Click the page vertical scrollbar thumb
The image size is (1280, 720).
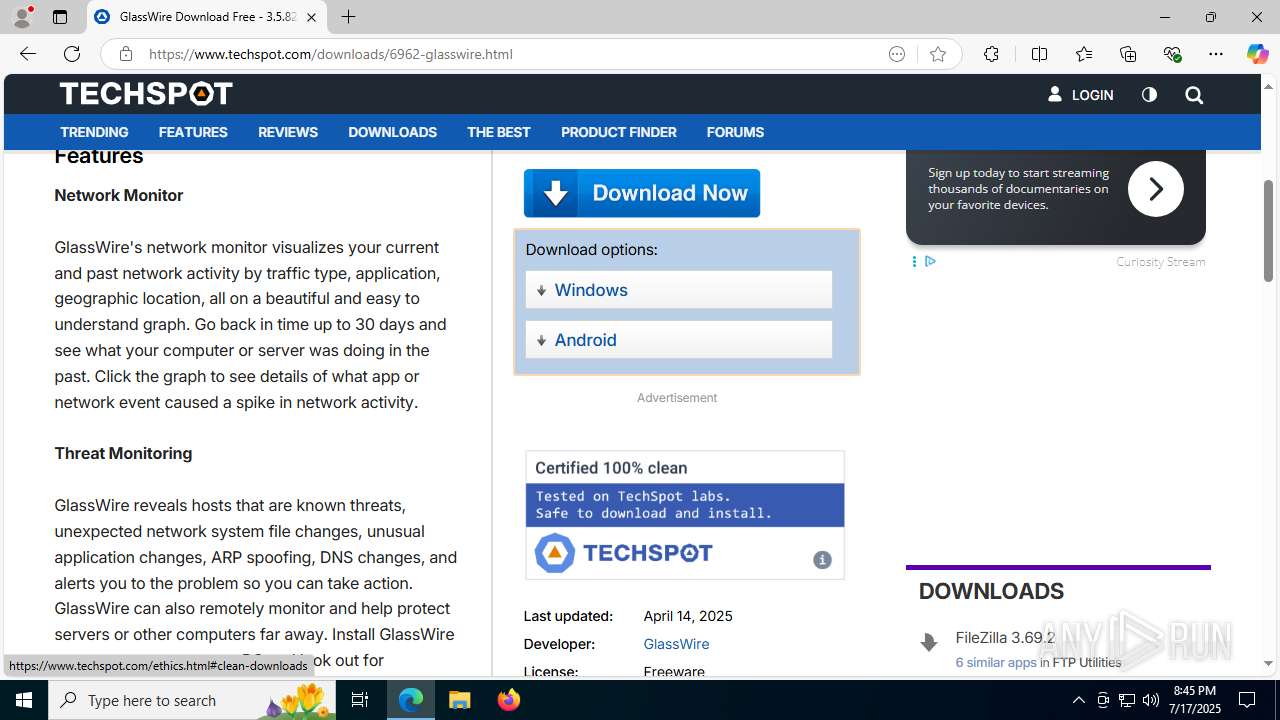1268,231
